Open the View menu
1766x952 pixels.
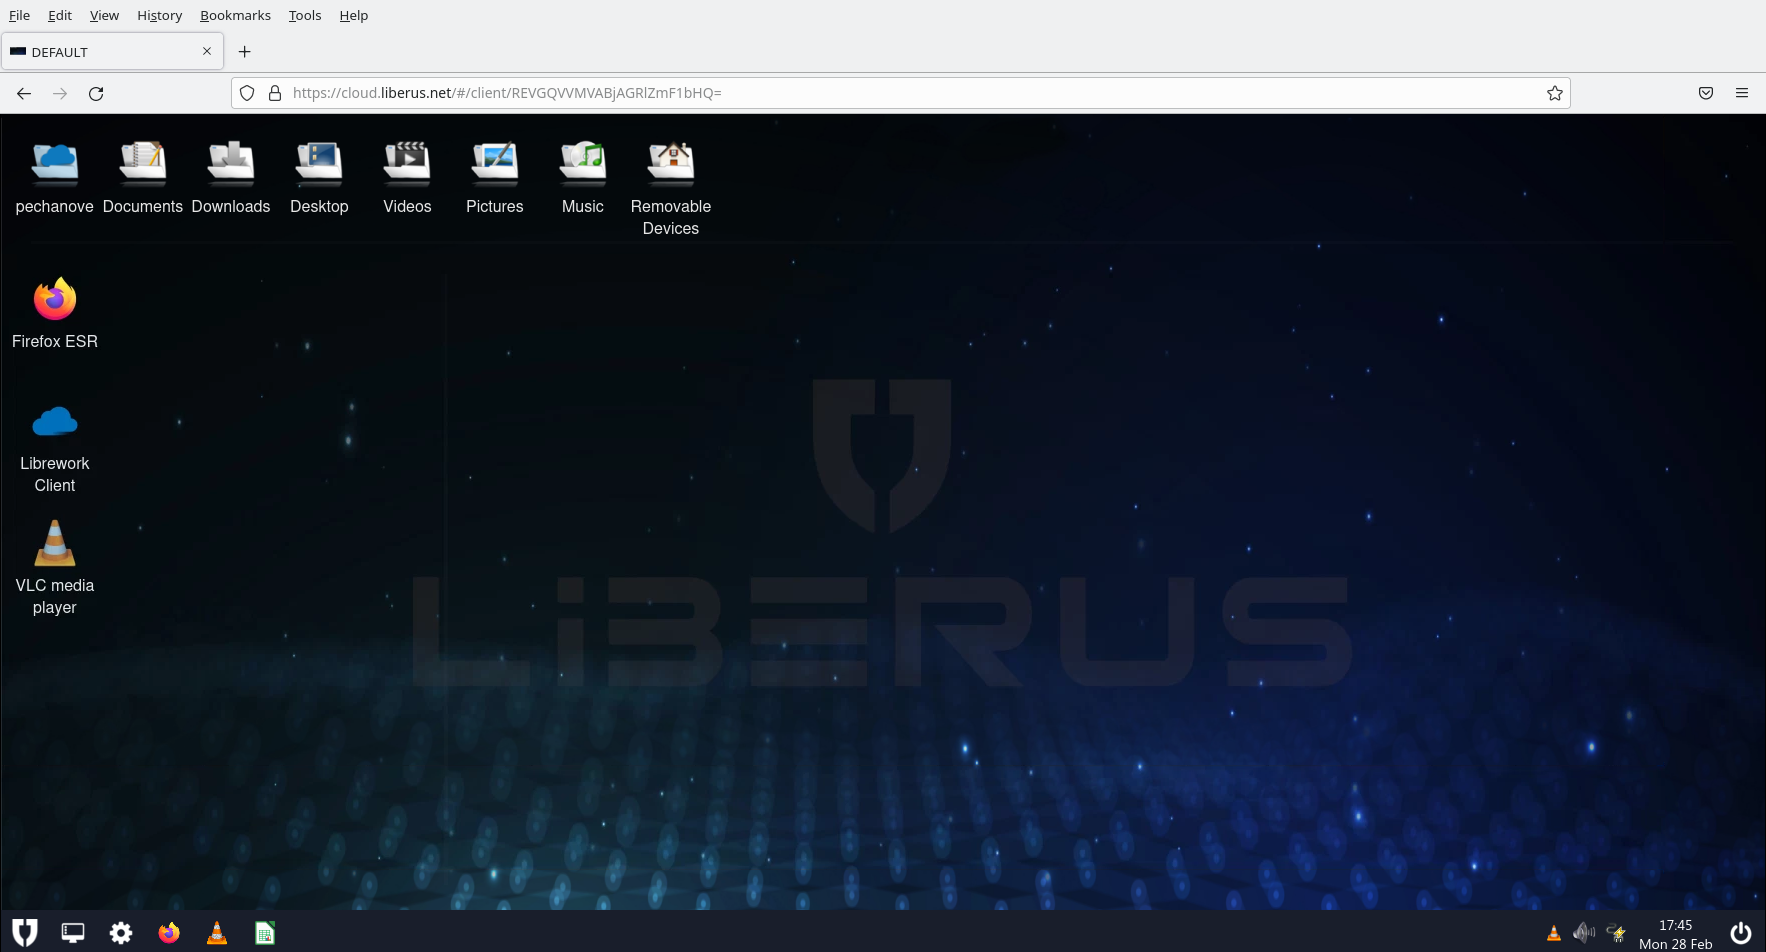(104, 15)
